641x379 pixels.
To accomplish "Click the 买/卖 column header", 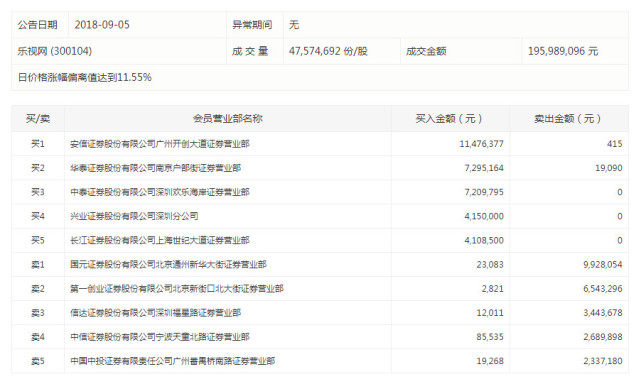I will coord(38,119).
